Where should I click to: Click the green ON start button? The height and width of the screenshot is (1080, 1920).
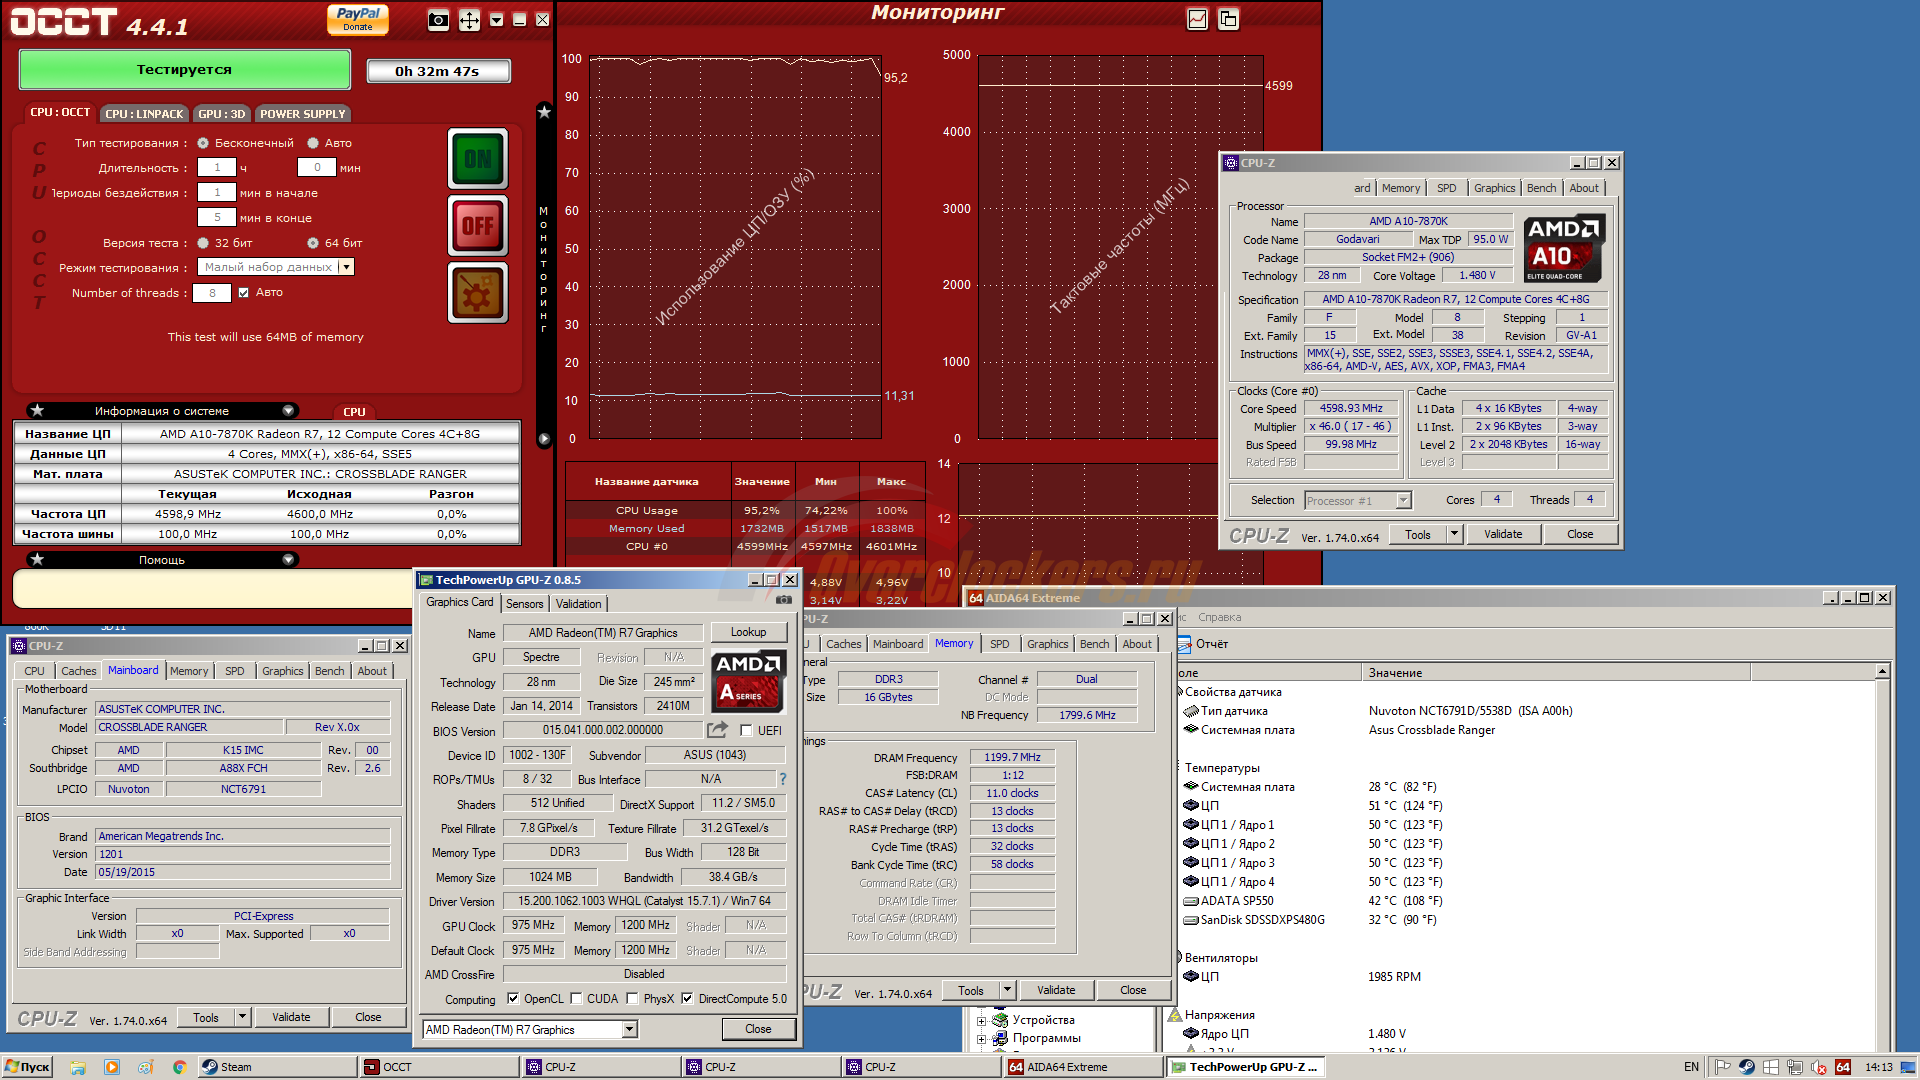coord(478,159)
